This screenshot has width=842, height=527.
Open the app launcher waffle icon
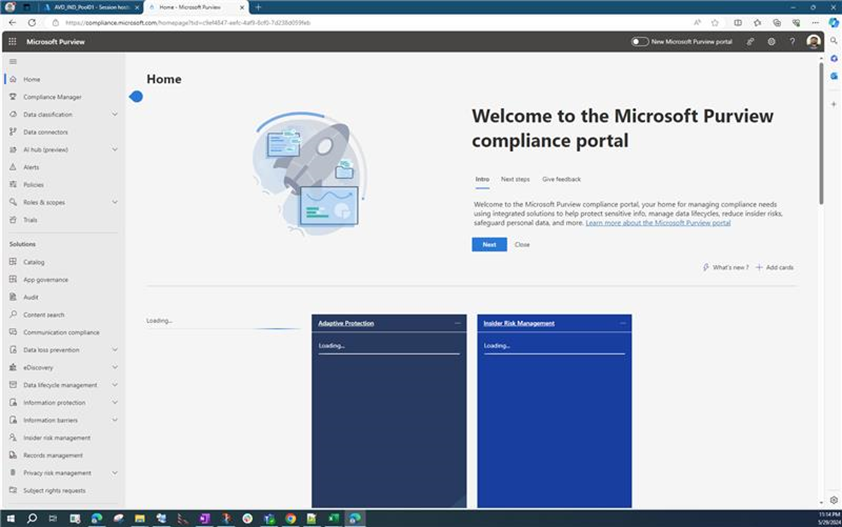[12, 41]
